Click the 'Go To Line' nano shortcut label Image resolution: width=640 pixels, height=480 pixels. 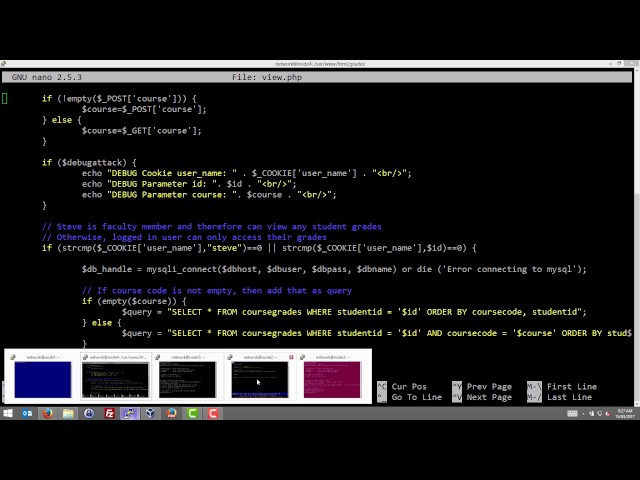tap(417, 397)
